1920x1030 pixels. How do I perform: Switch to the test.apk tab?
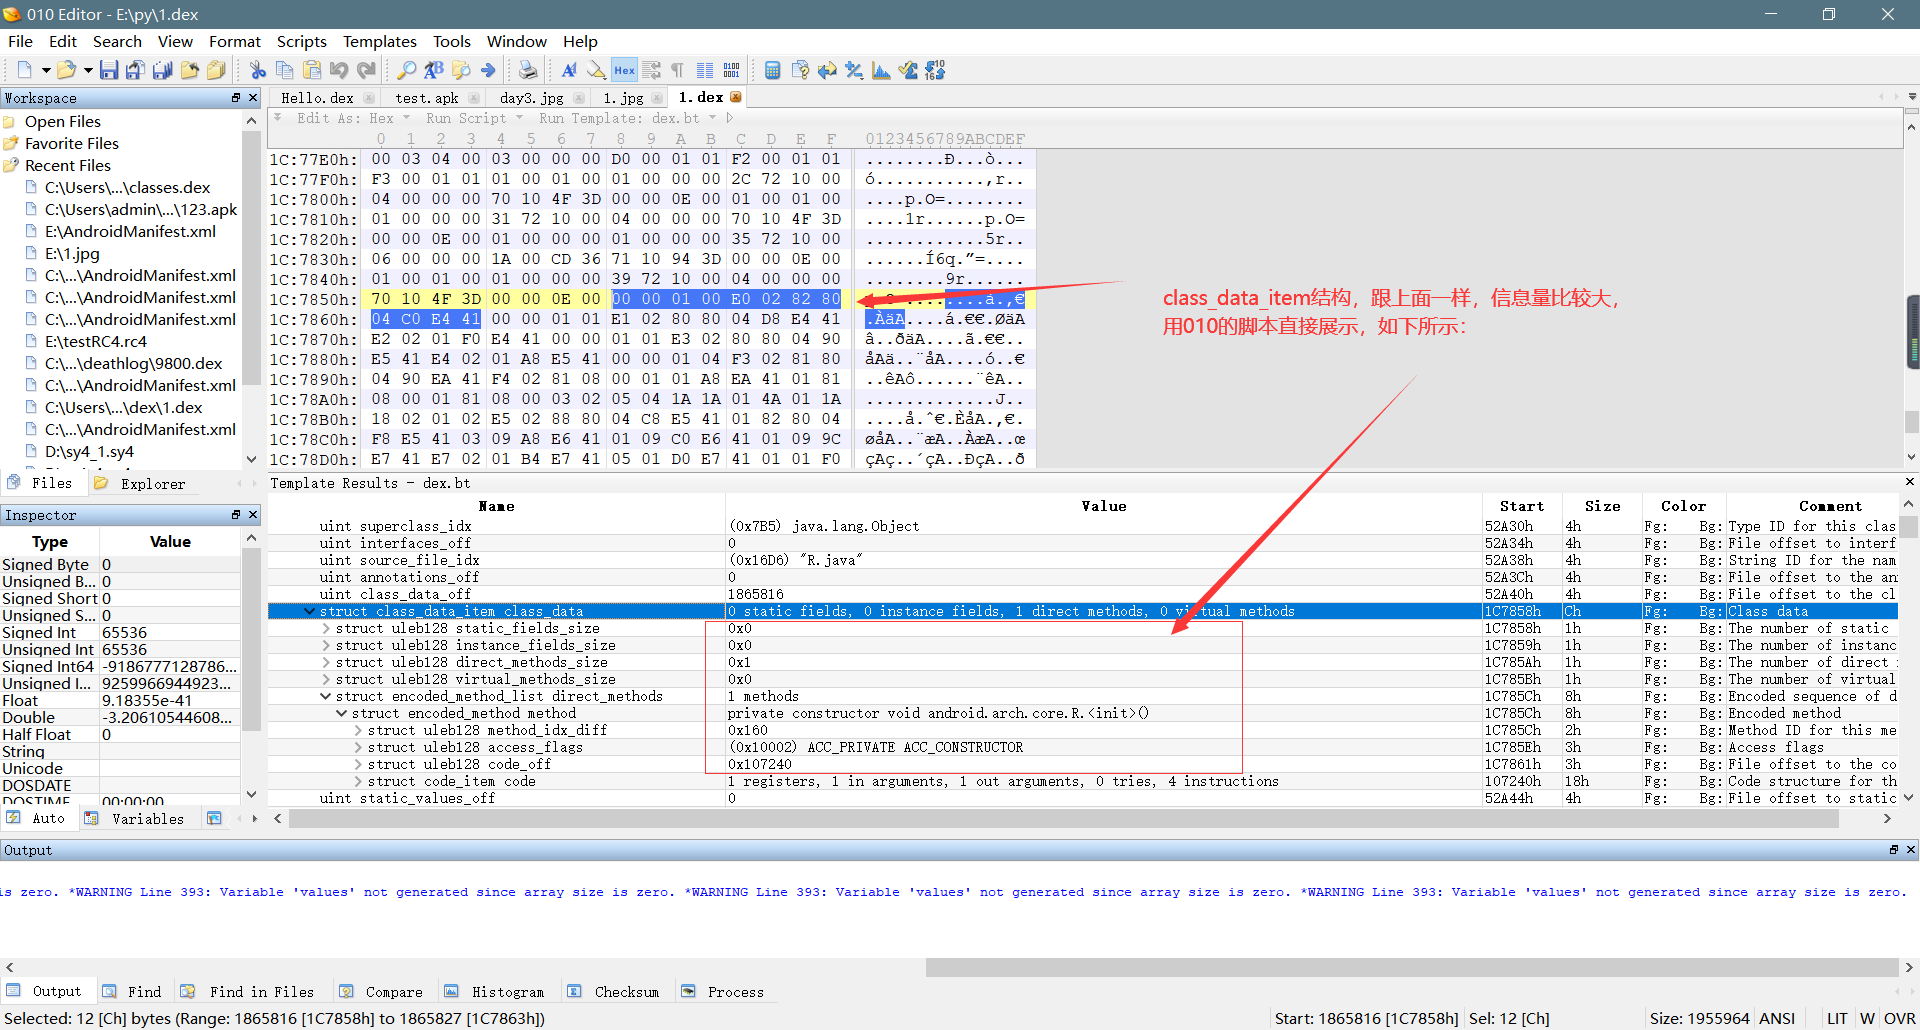427,97
